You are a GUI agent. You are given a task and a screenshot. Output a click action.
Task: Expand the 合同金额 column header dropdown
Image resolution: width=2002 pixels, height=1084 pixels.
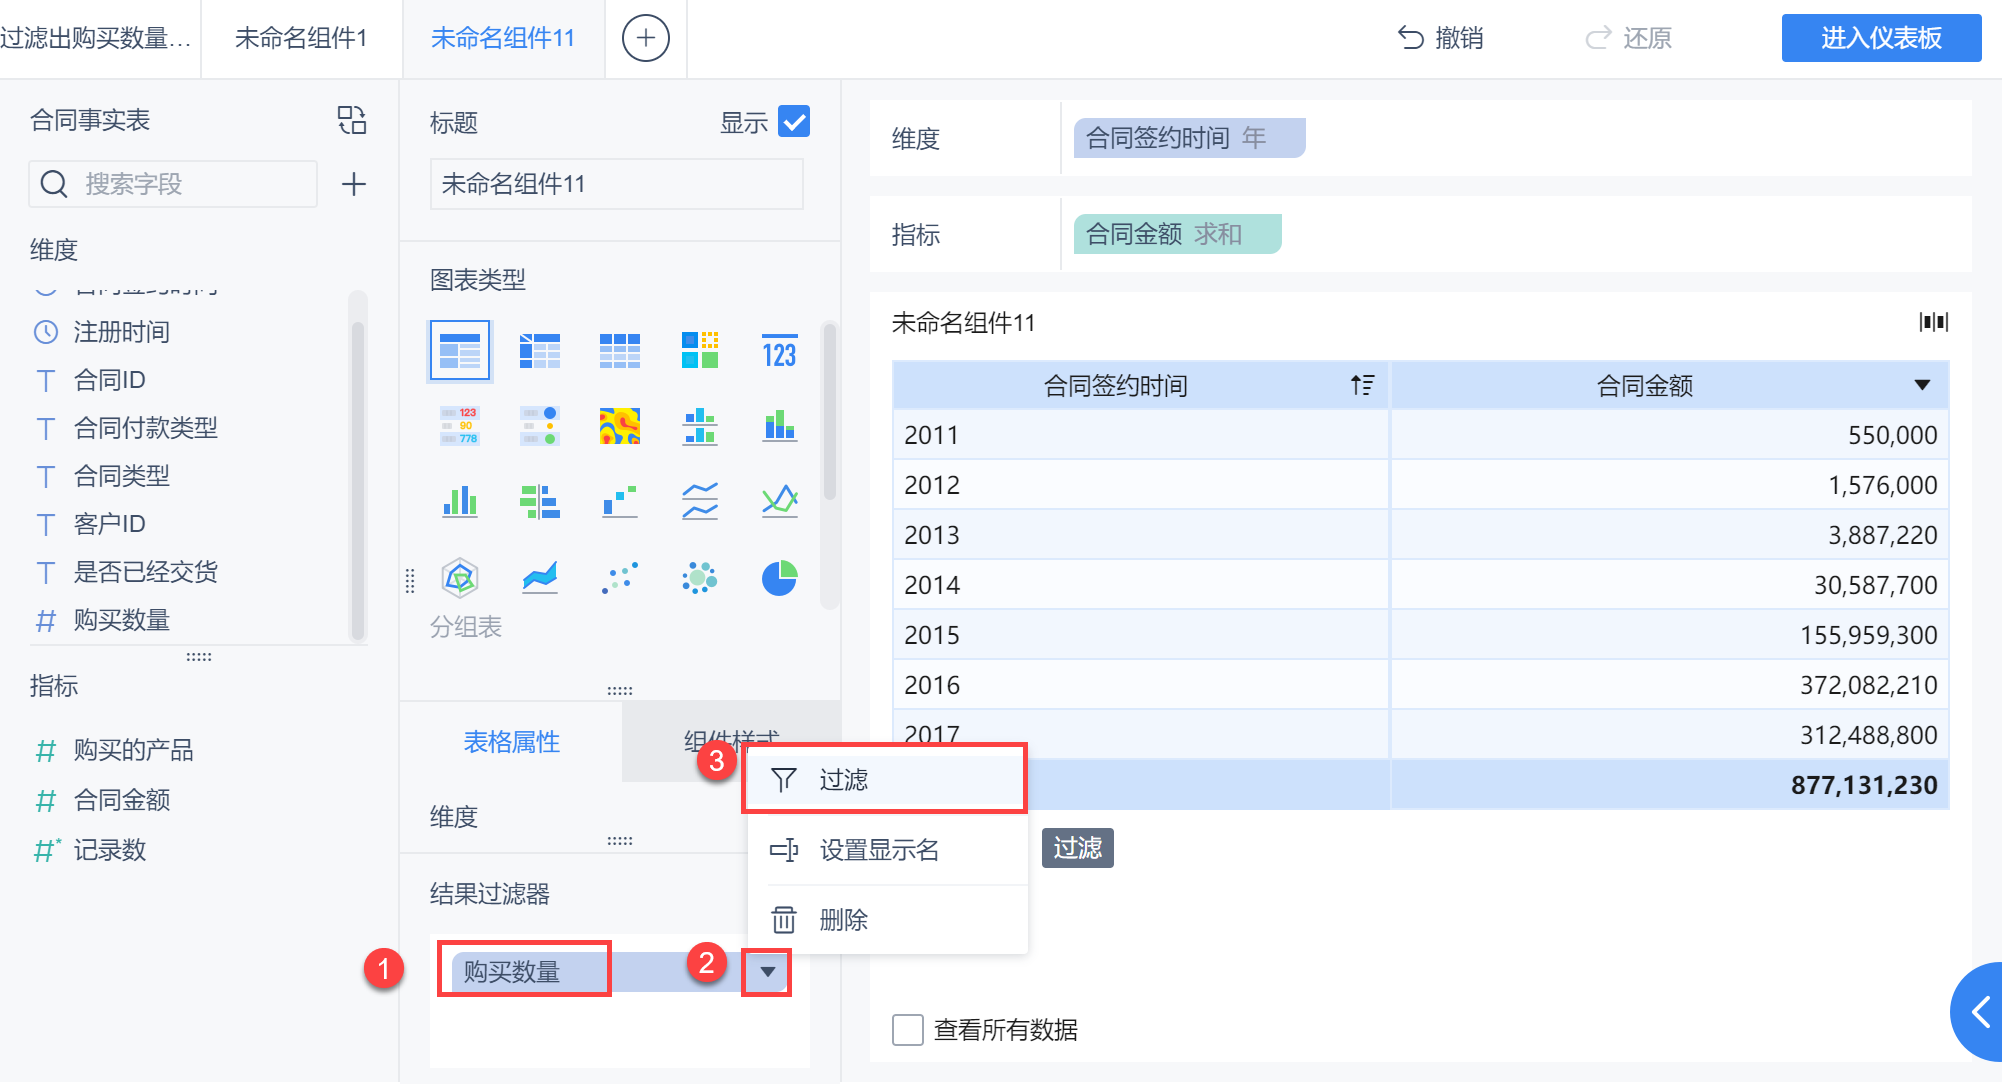click(1922, 385)
